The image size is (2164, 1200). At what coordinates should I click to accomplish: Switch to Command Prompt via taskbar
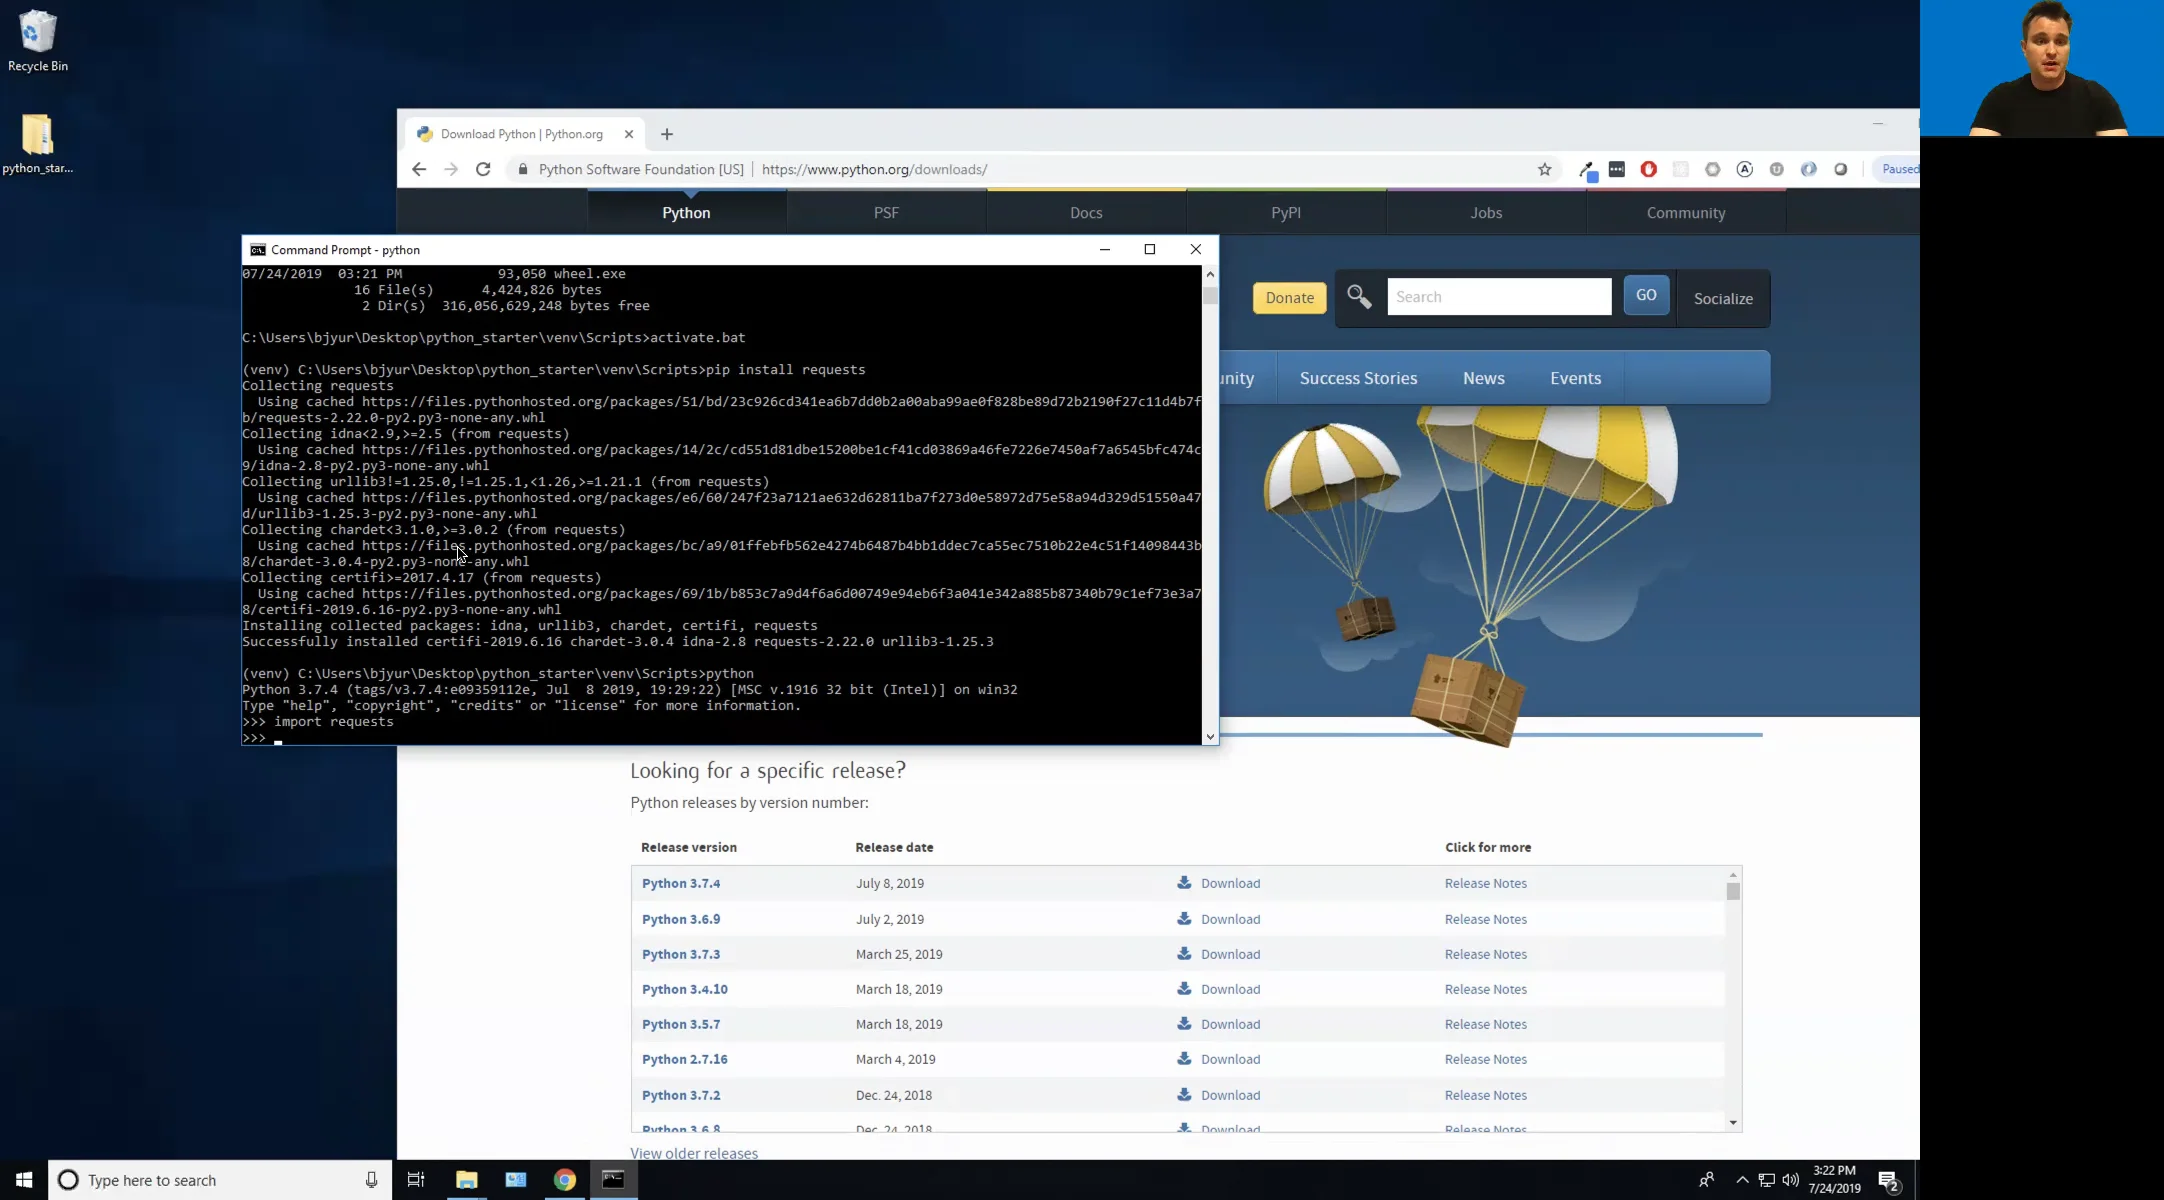point(613,1180)
